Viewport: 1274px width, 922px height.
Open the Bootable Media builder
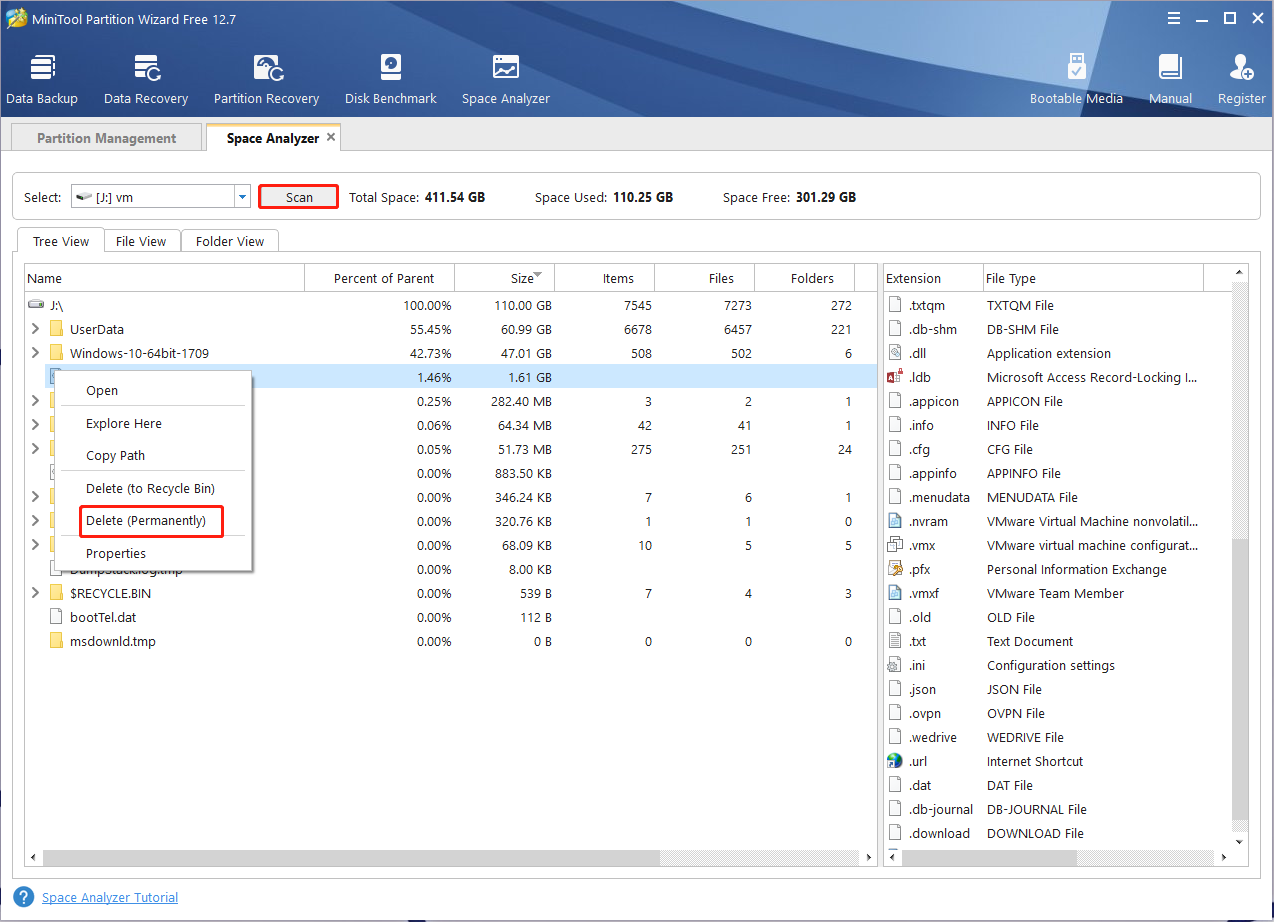point(1076,79)
